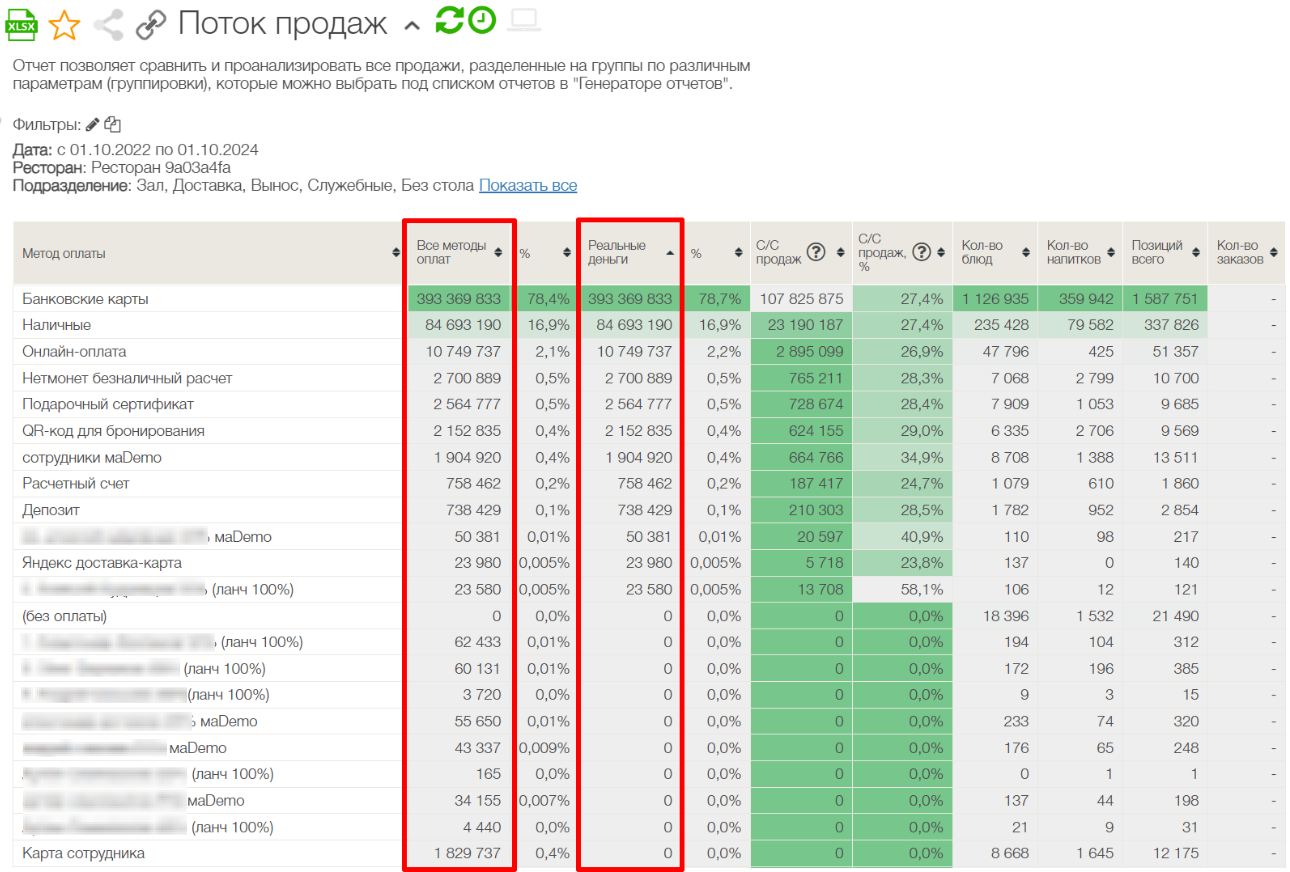Copy report link via chain icon
This screenshot has width=1290, height=872.
point(150,24)
